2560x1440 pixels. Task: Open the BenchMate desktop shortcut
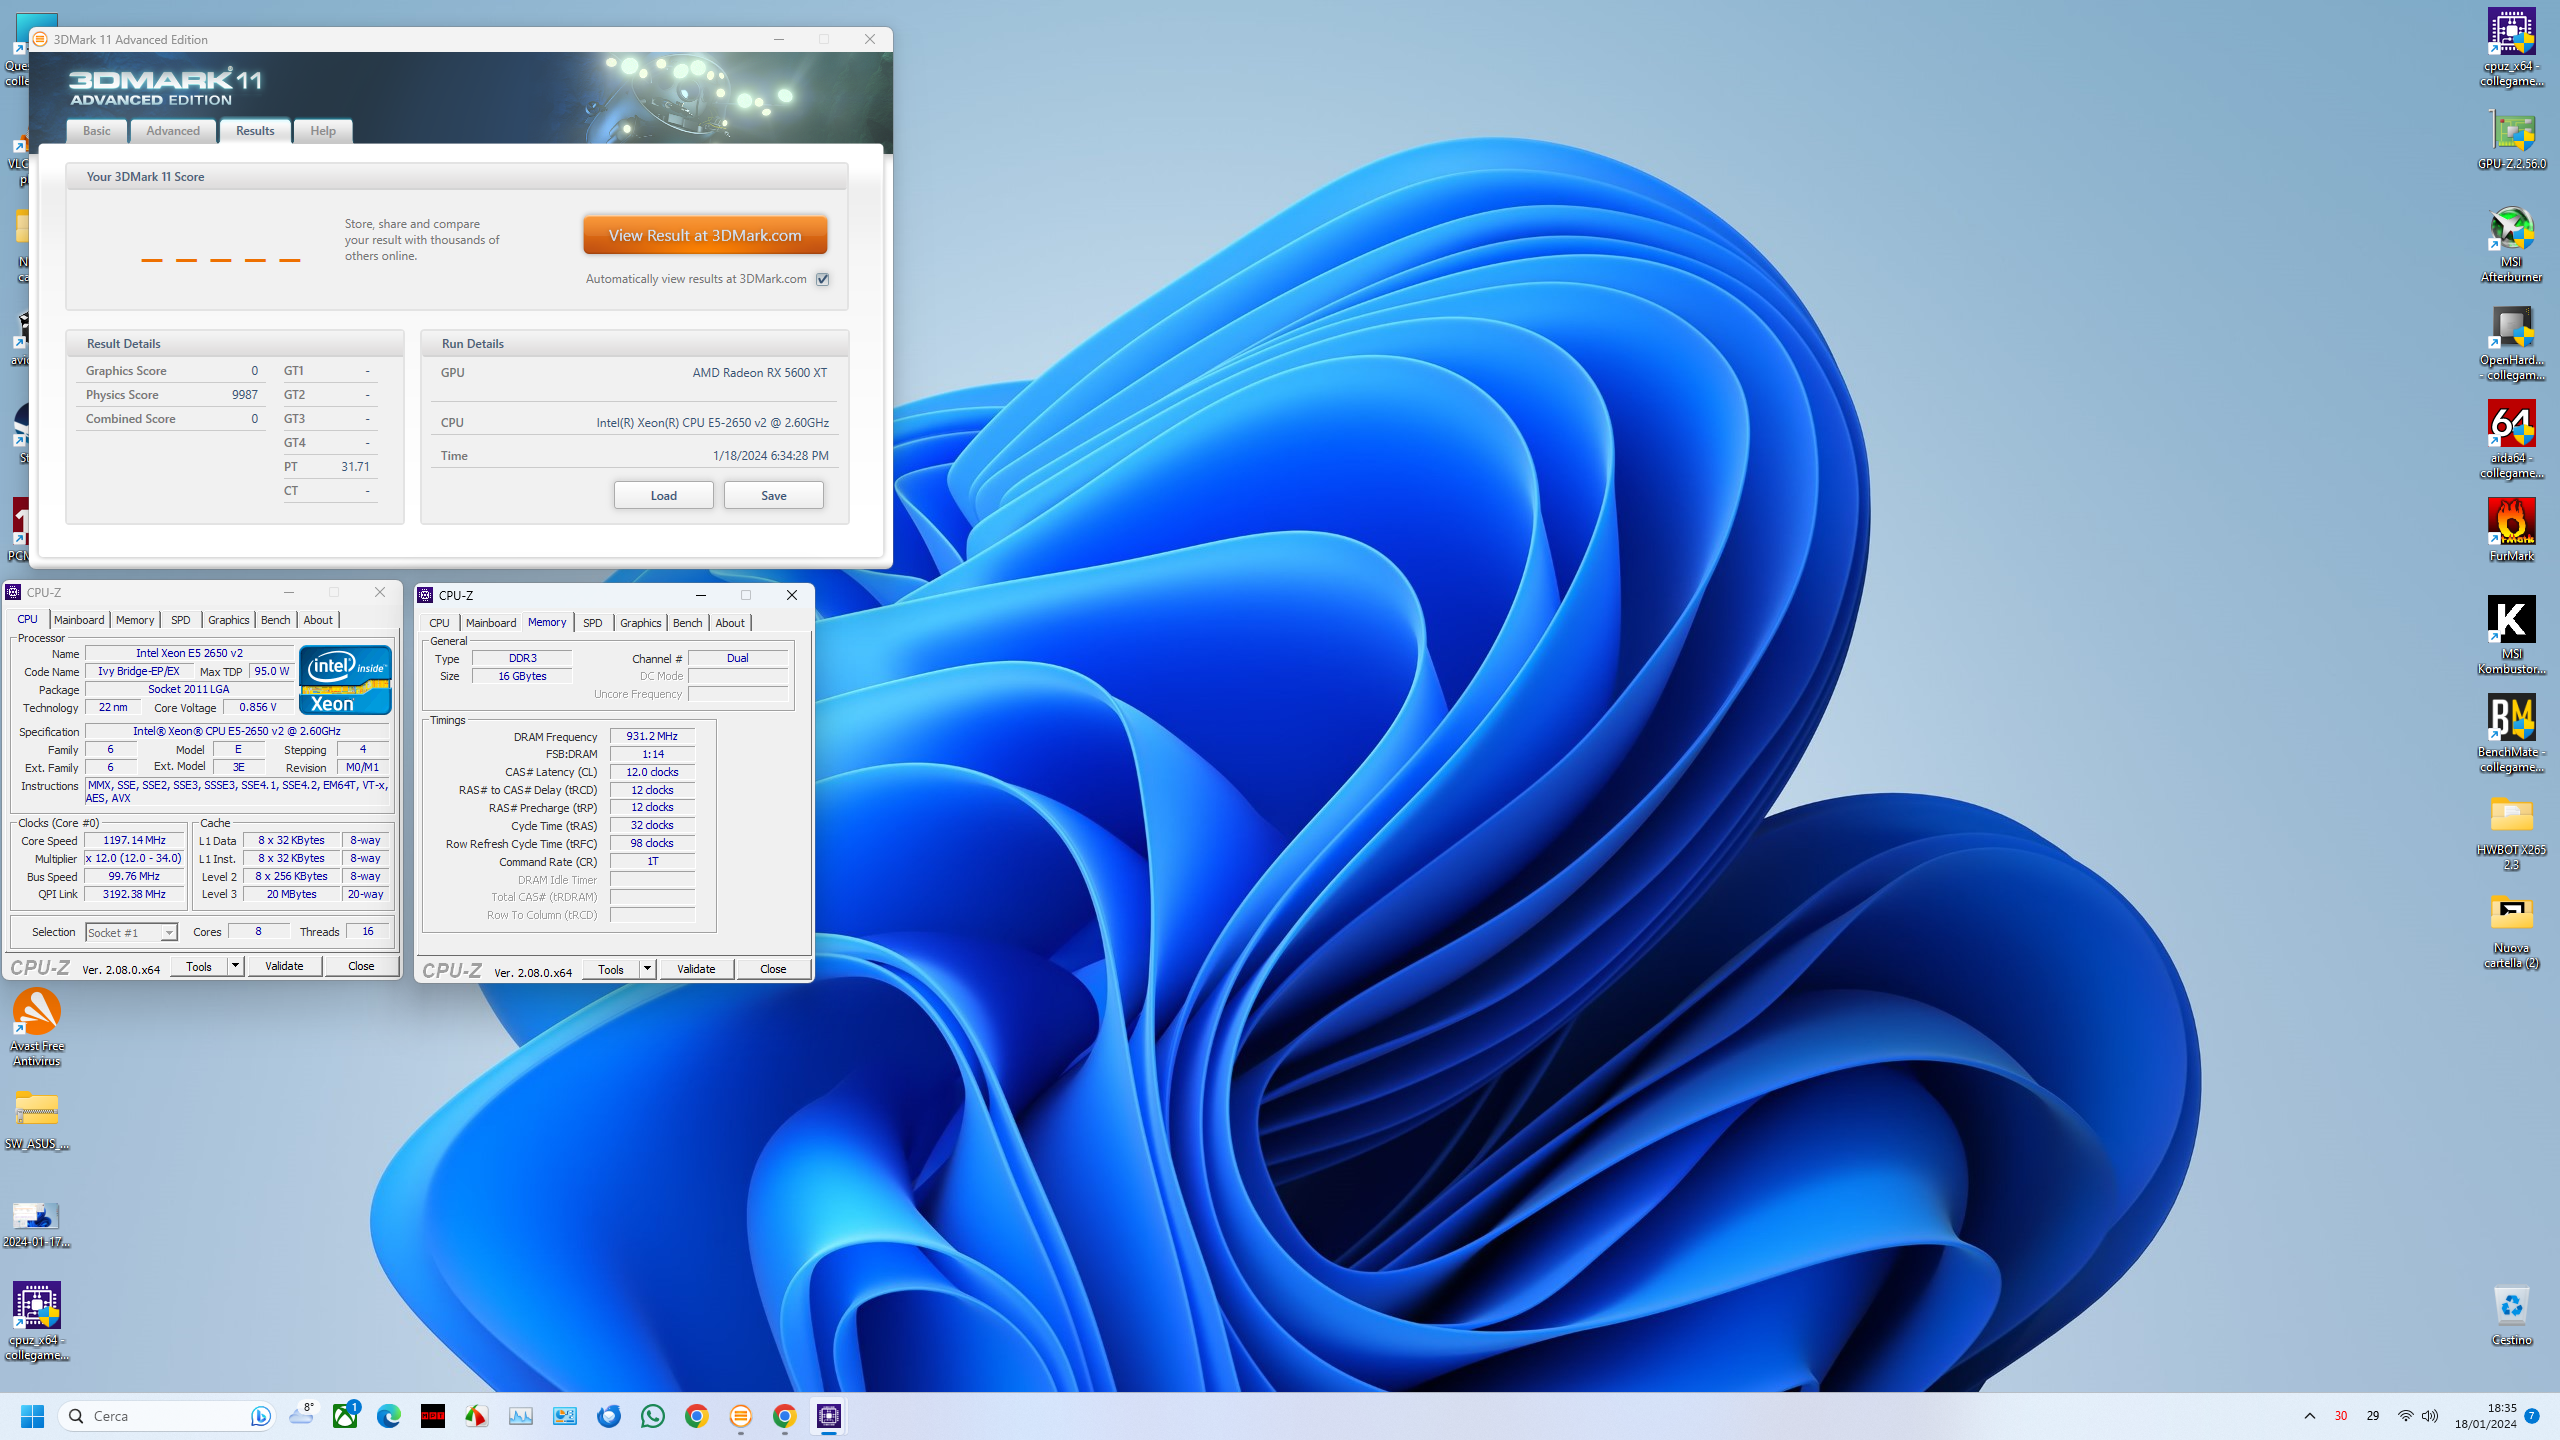pos(2511,734)
